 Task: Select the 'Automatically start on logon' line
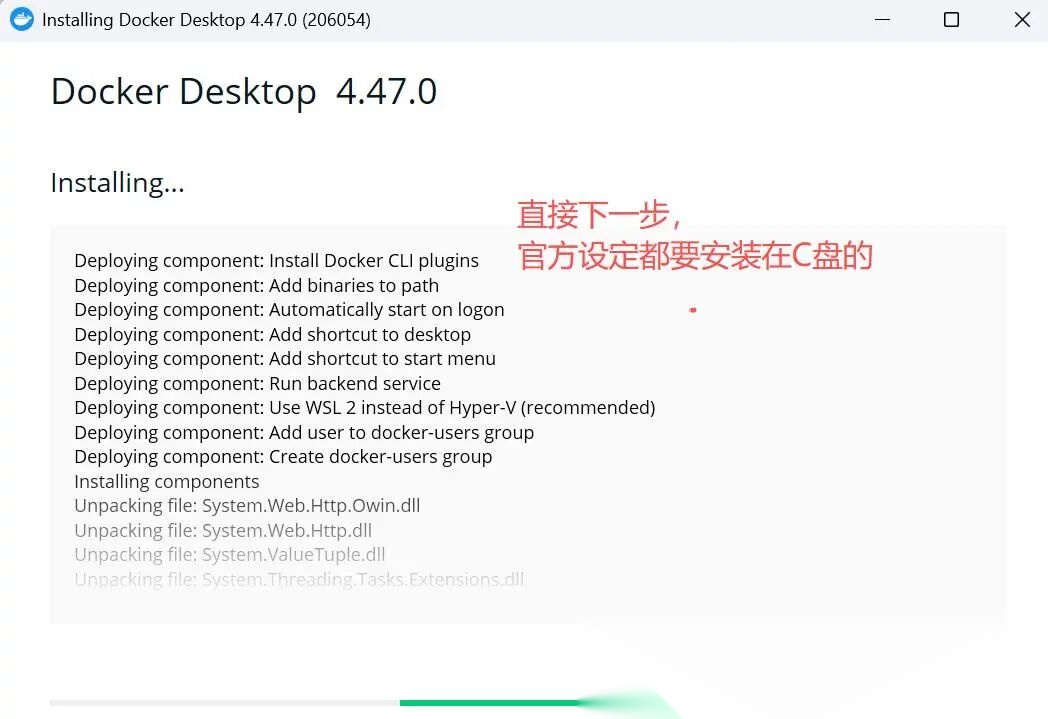pos(289,310)
